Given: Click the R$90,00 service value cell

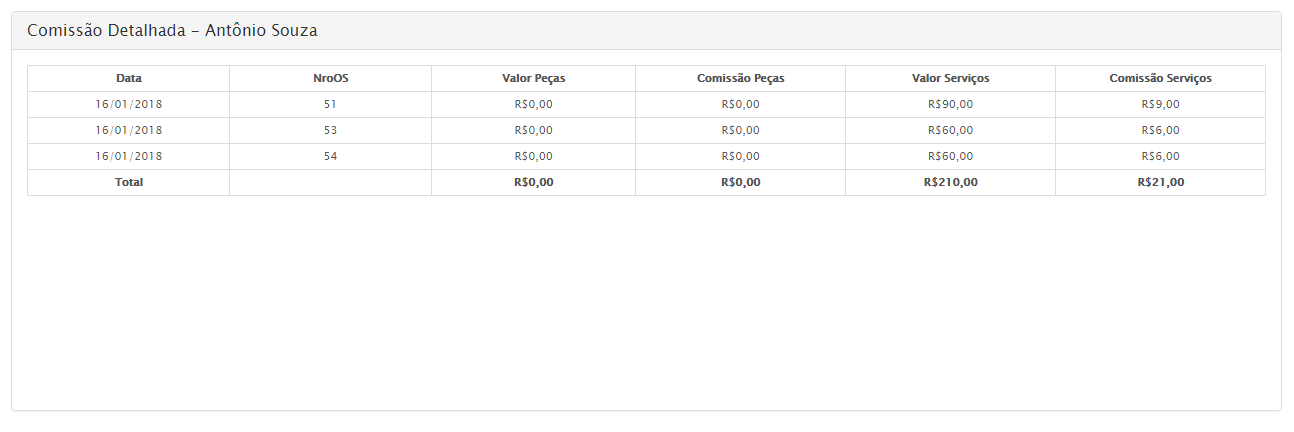Looking at the screenshot, I should pyautogui.click(x=950, y=104).
